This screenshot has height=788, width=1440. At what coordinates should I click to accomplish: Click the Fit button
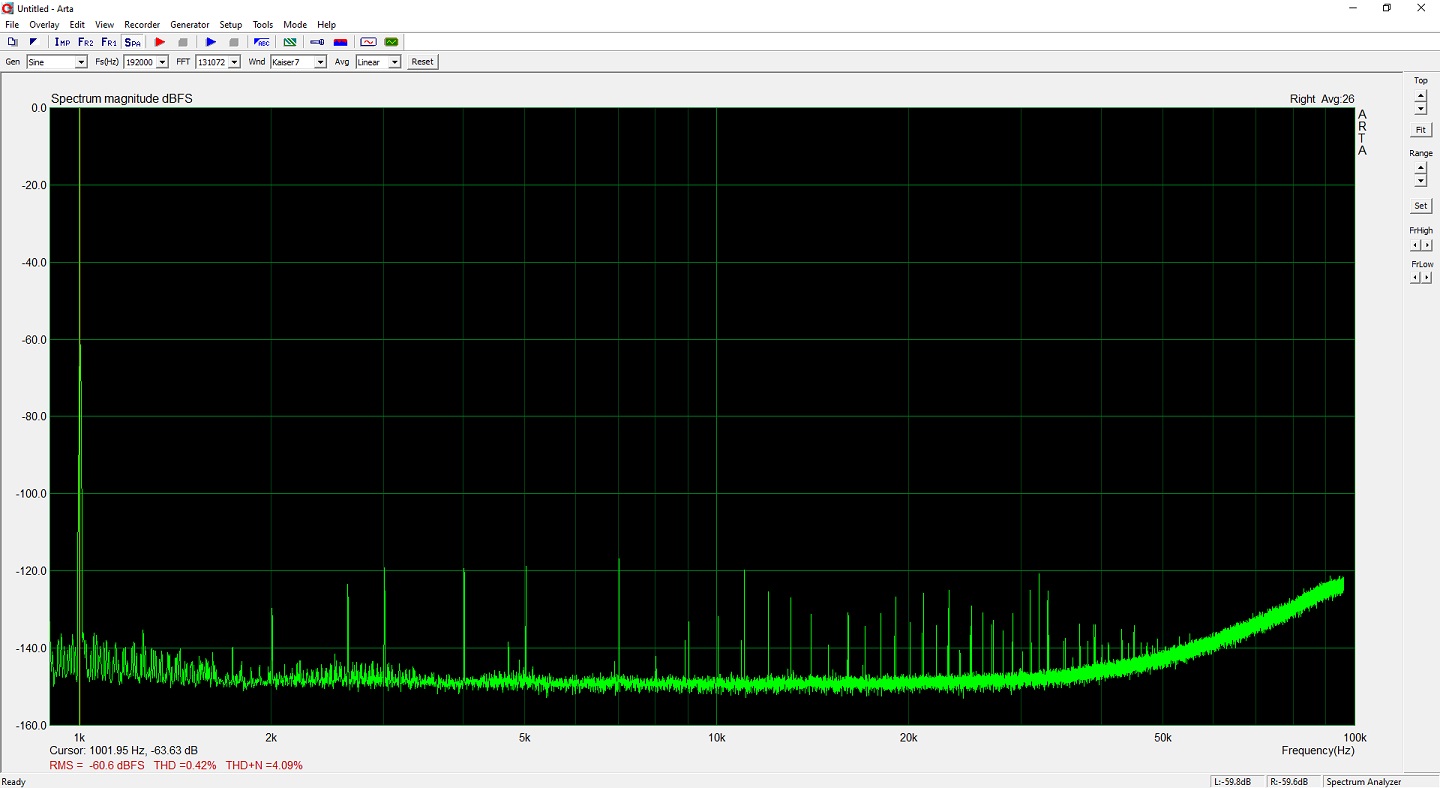click(1421, 130)
